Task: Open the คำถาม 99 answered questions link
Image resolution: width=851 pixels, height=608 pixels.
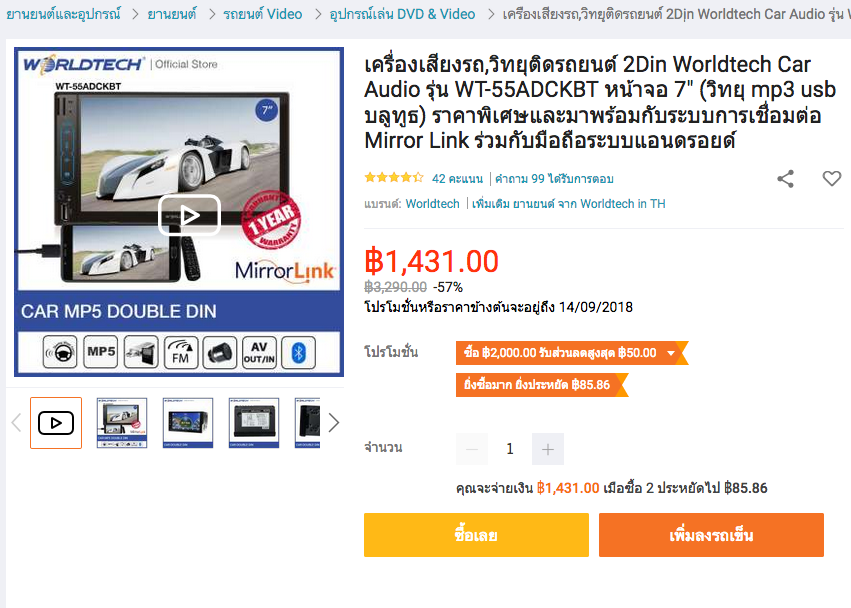Action: point(554,179)
